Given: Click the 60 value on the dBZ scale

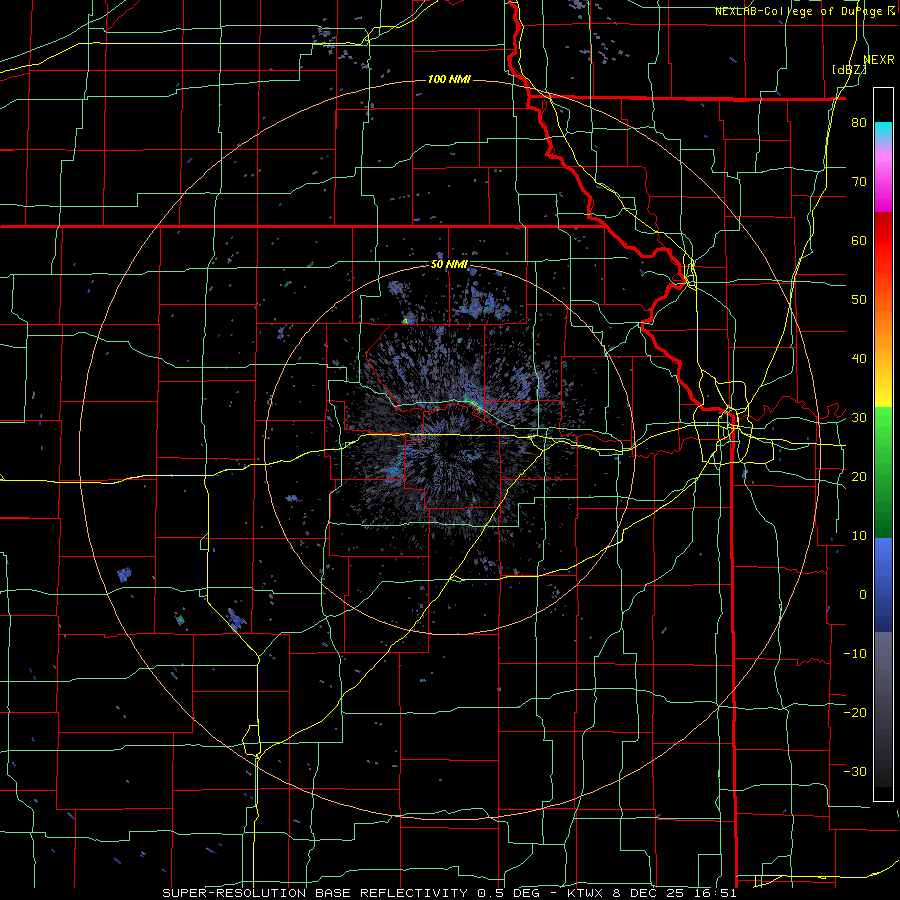Looking at the screenshot, I should (859, 240).
